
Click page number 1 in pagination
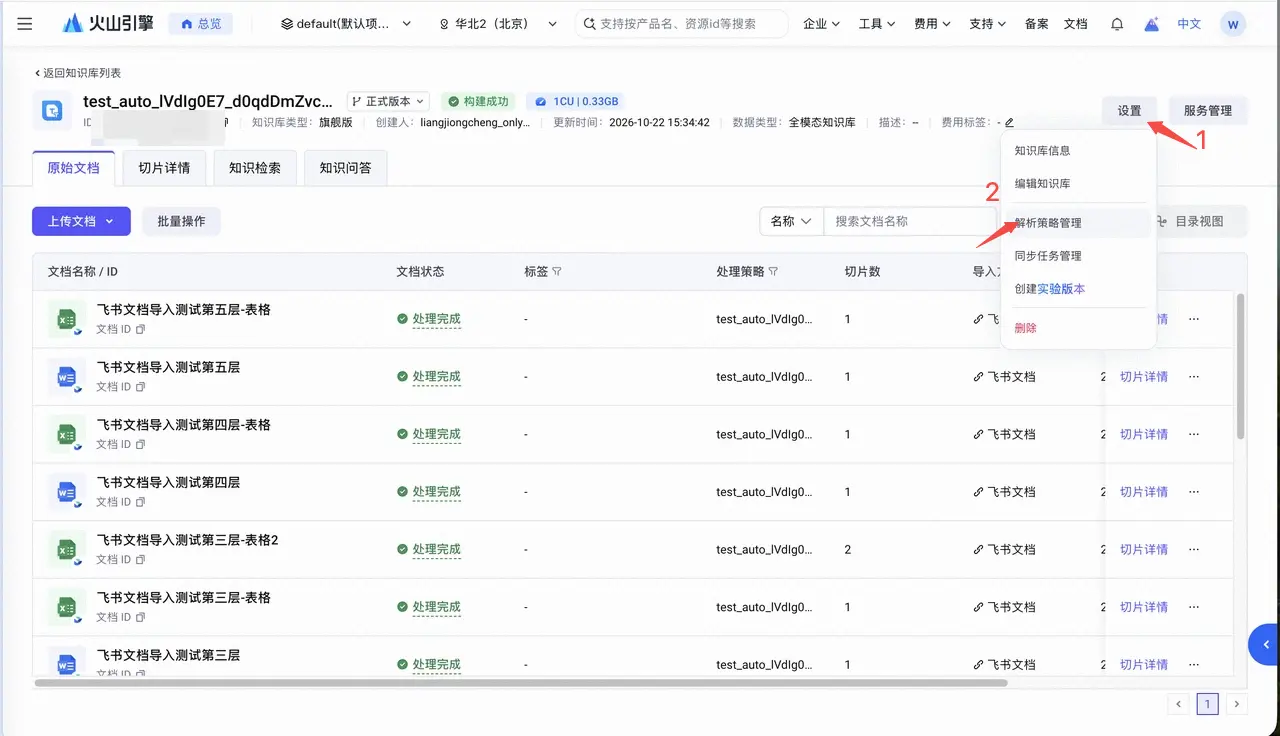click(1207, 704)
